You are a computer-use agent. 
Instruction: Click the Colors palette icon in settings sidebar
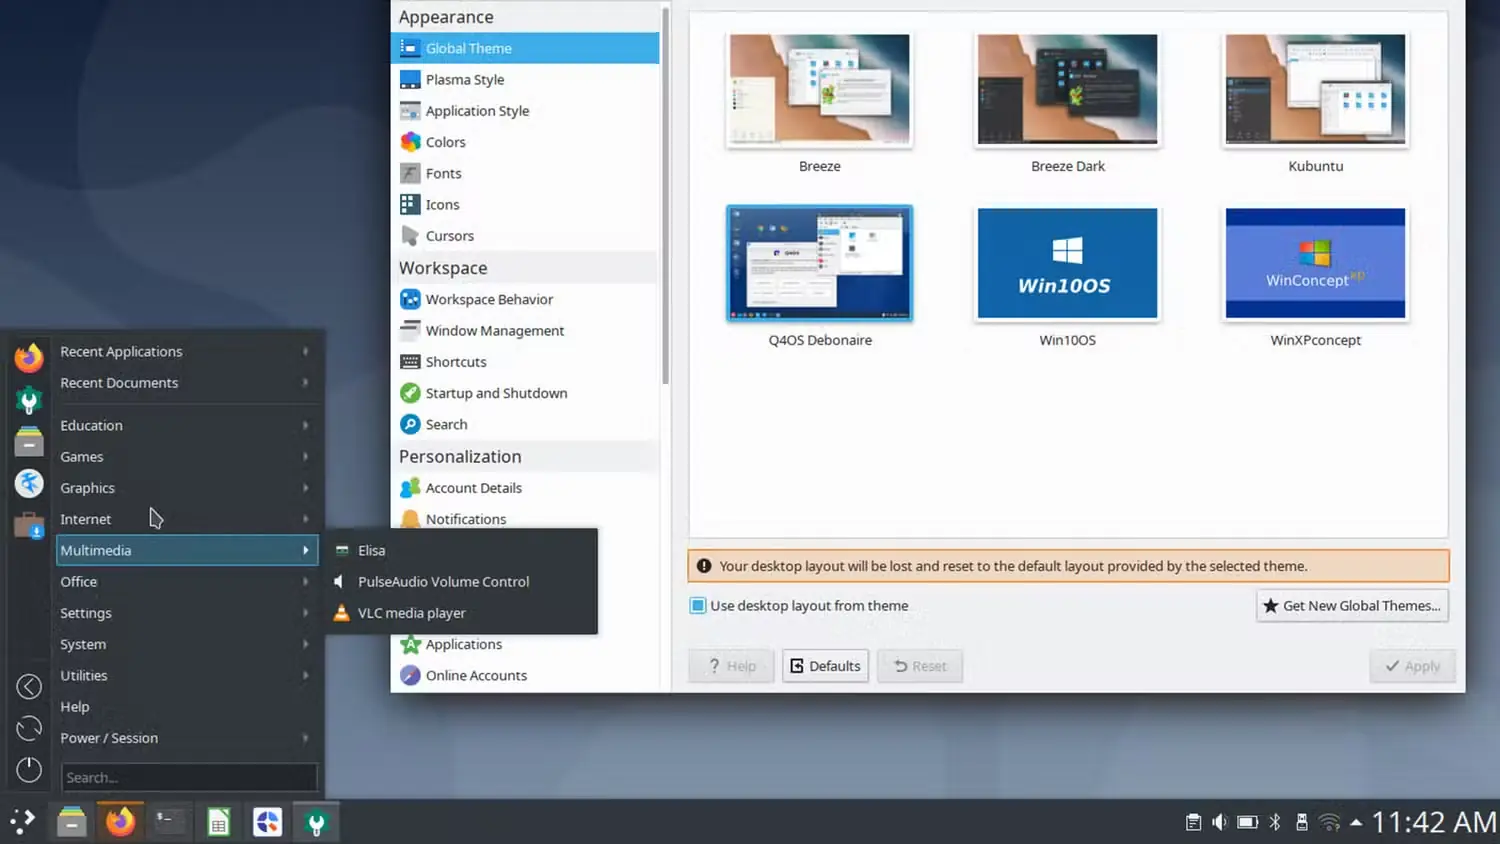point(410,142)
